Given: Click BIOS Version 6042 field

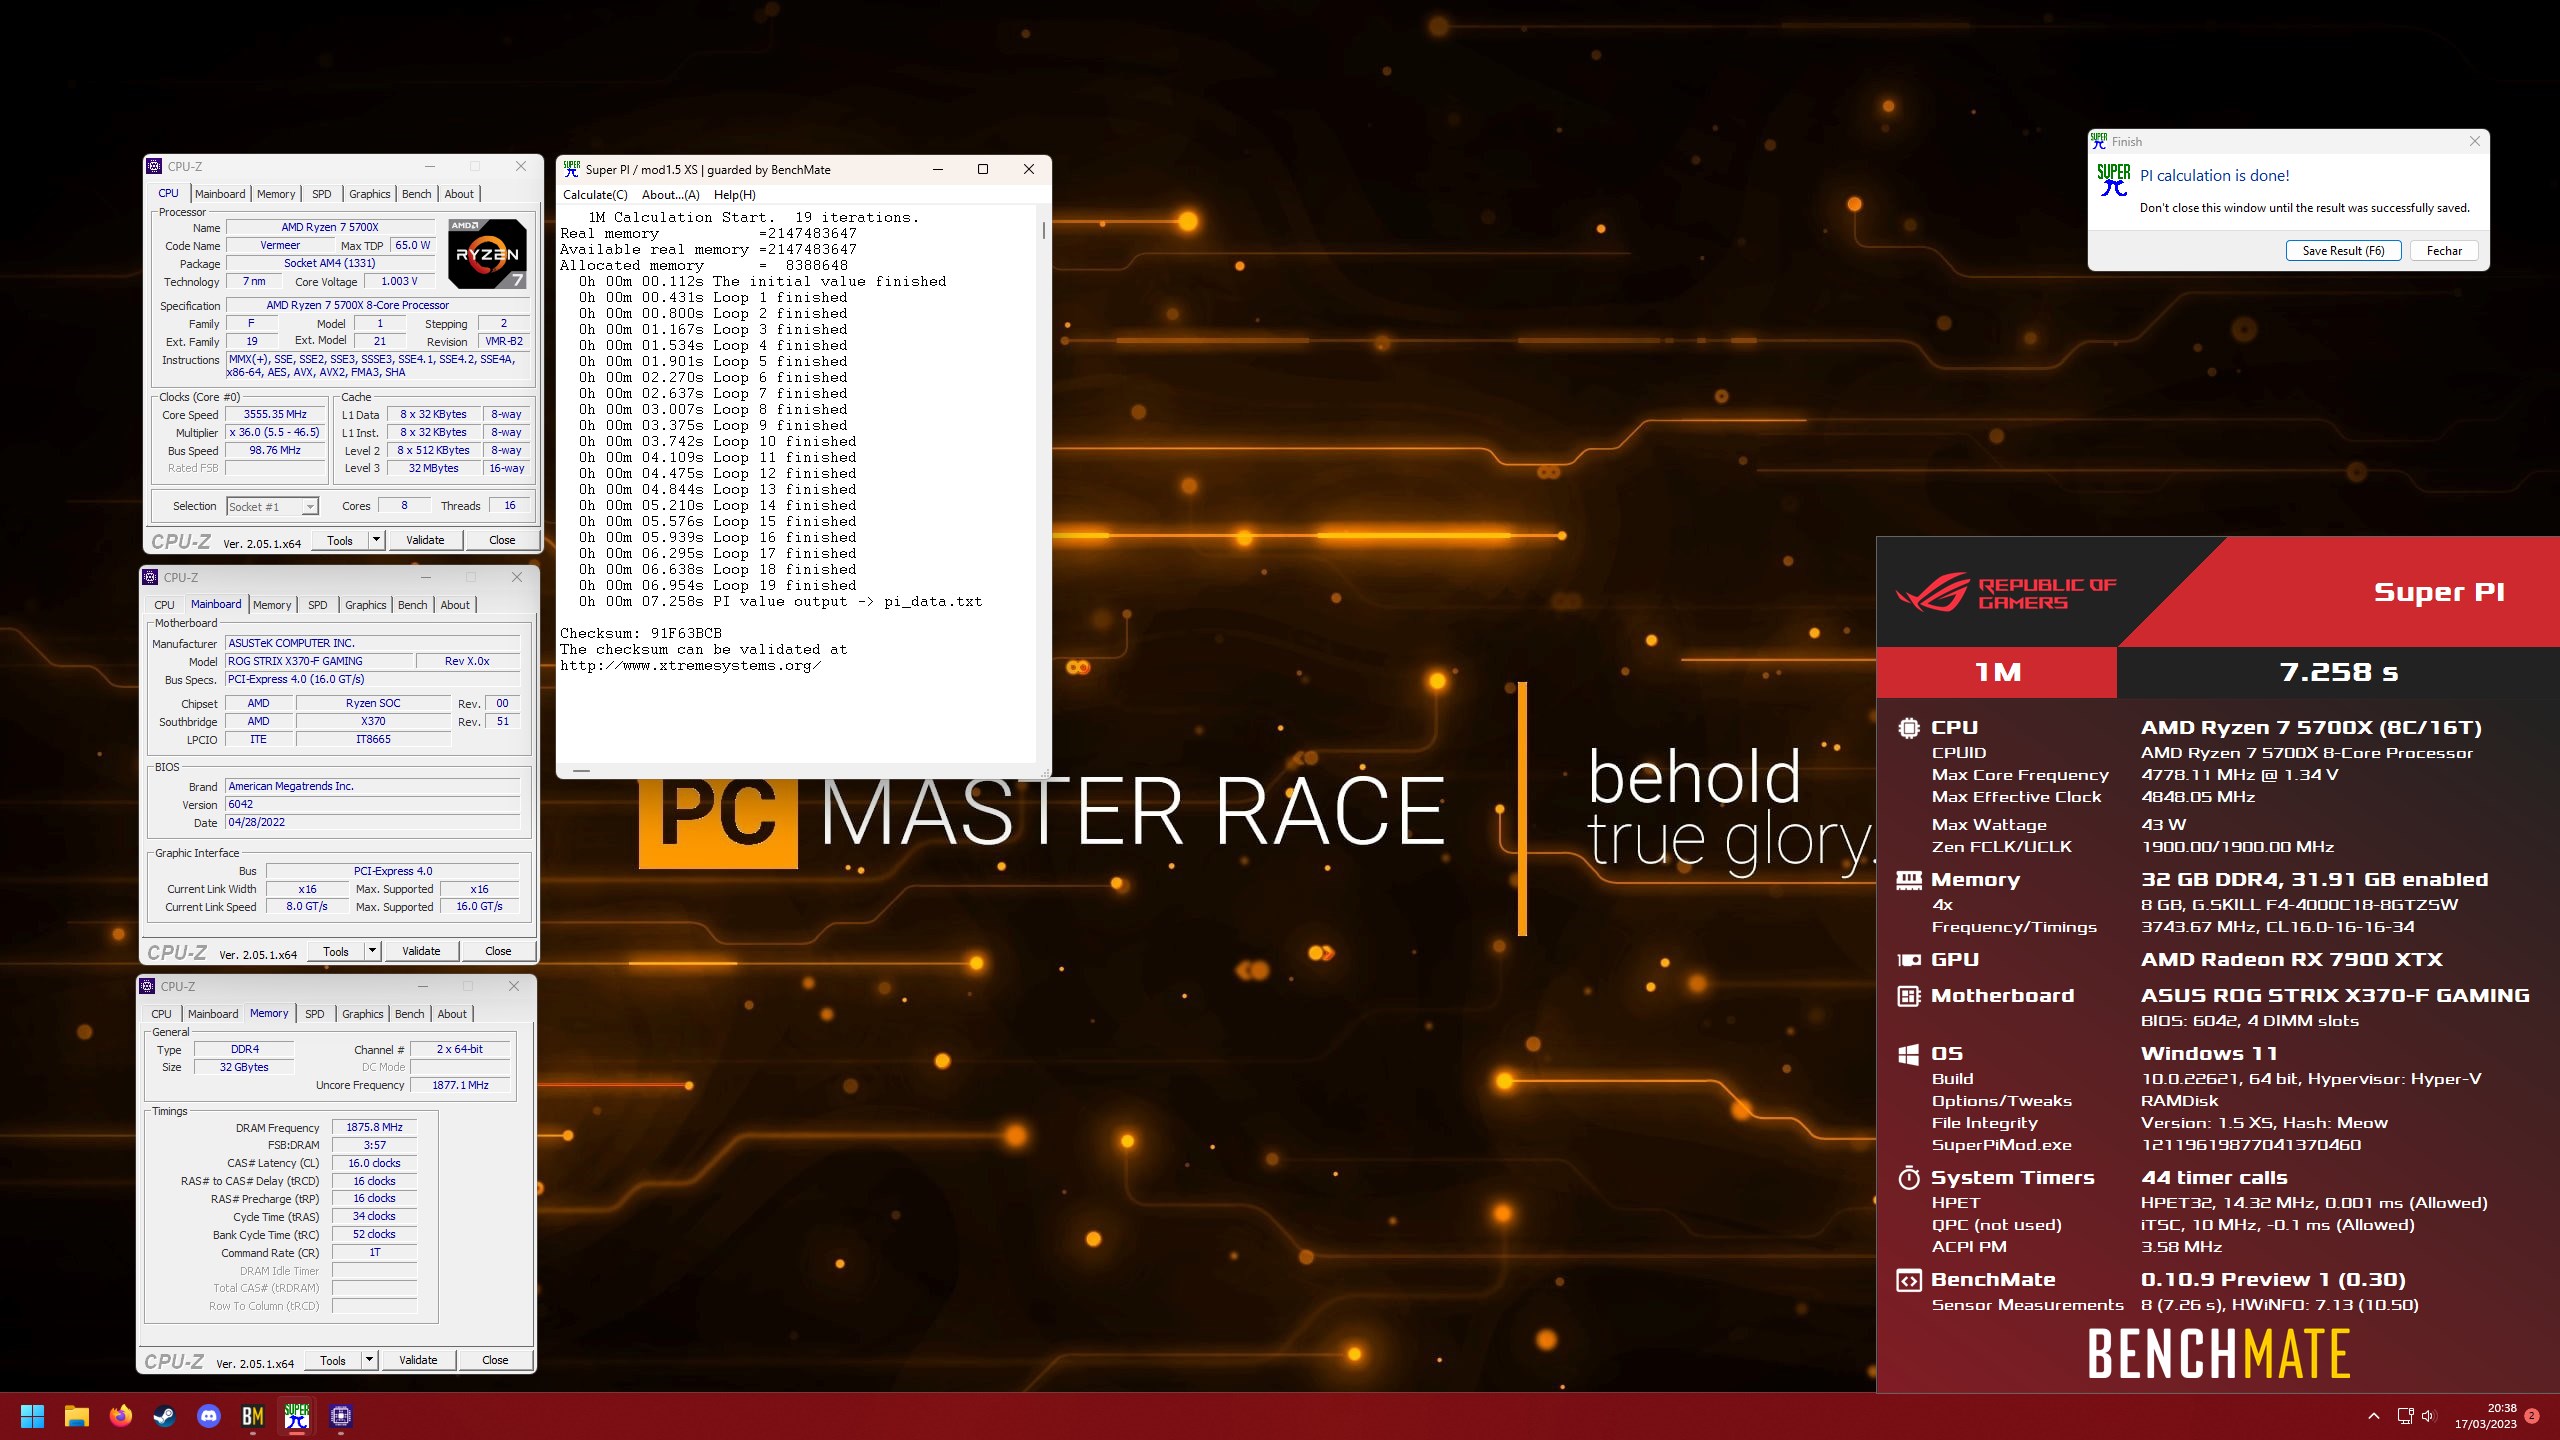Looking at the screenshot, I should [x=373, y=804].
